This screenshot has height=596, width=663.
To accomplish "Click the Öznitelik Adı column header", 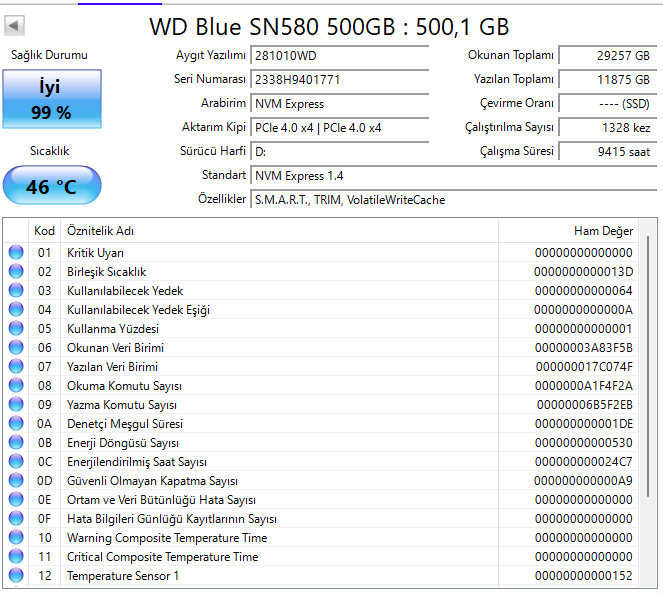I will (279, 231).
